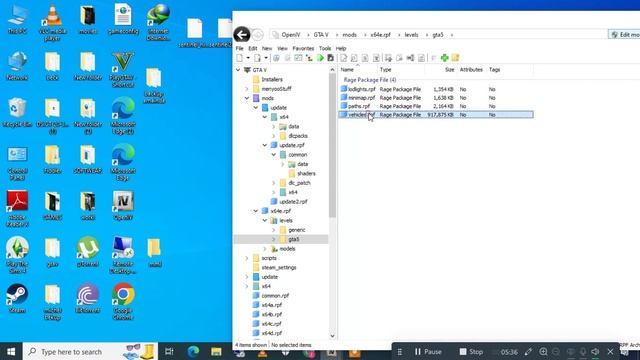Stop the screen recording
This screenshot has height=360, width=640.
[471, 351]
